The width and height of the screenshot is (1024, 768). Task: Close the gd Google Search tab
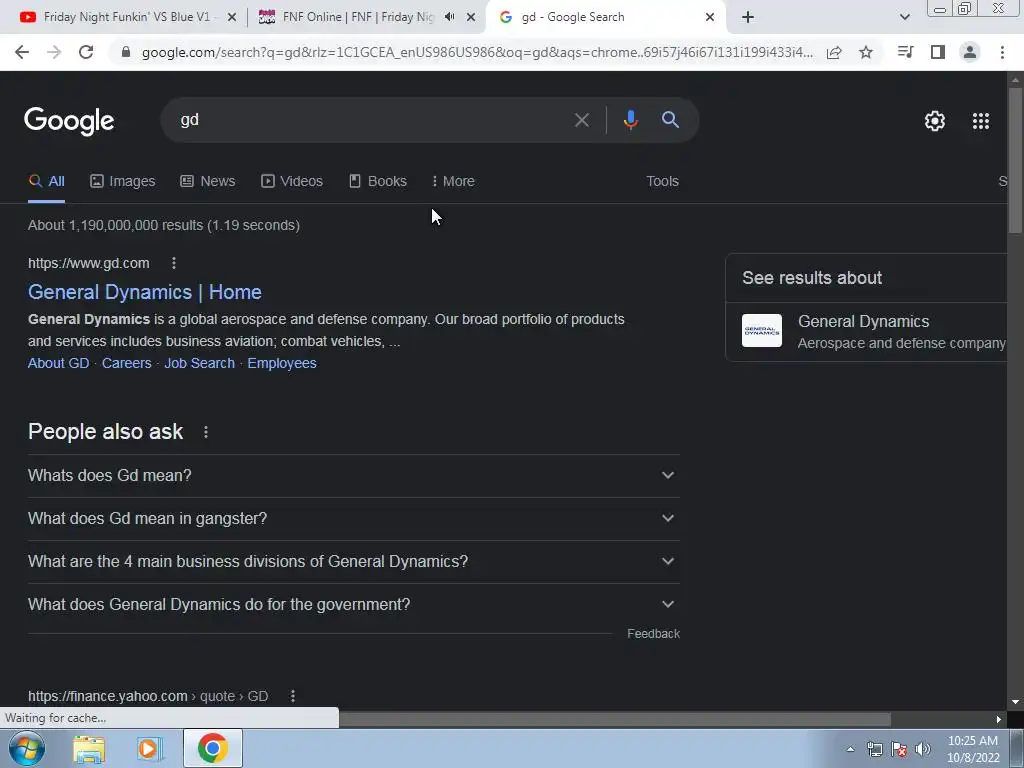pos(710,18)
